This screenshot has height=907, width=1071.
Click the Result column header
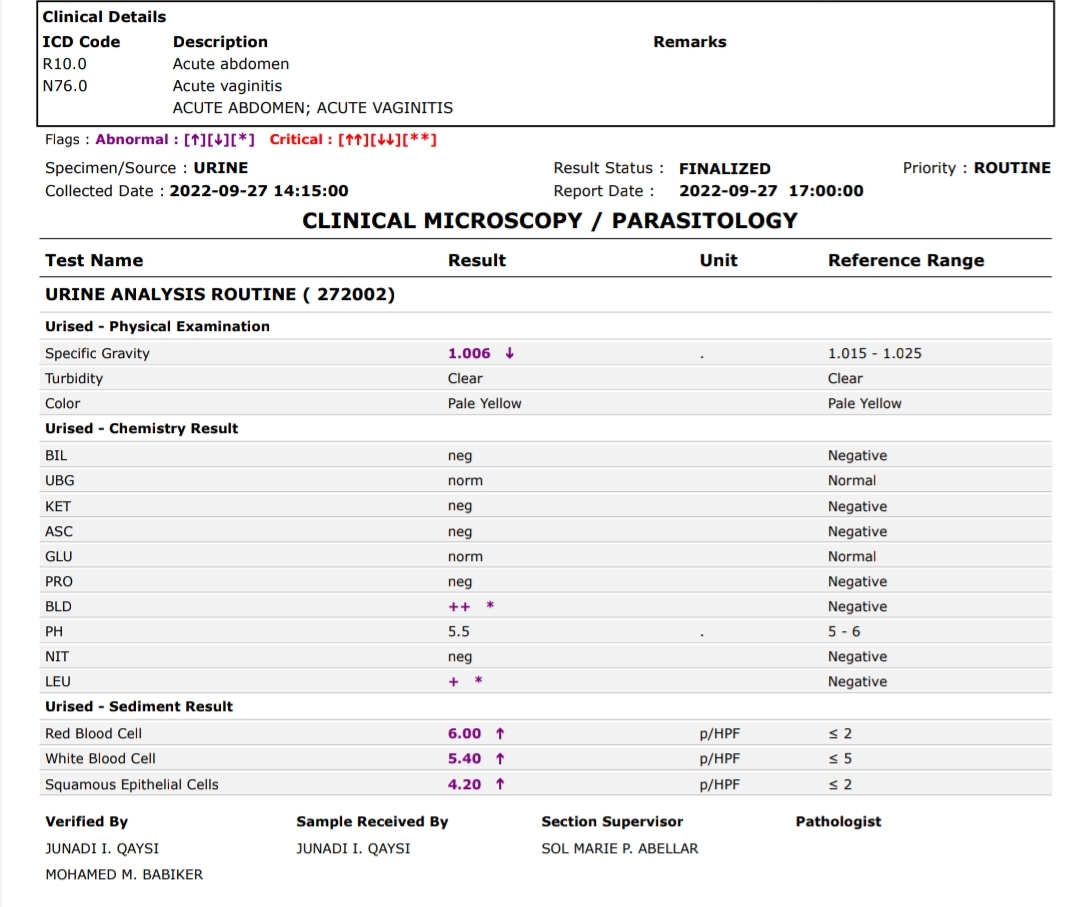pos(477,260)
